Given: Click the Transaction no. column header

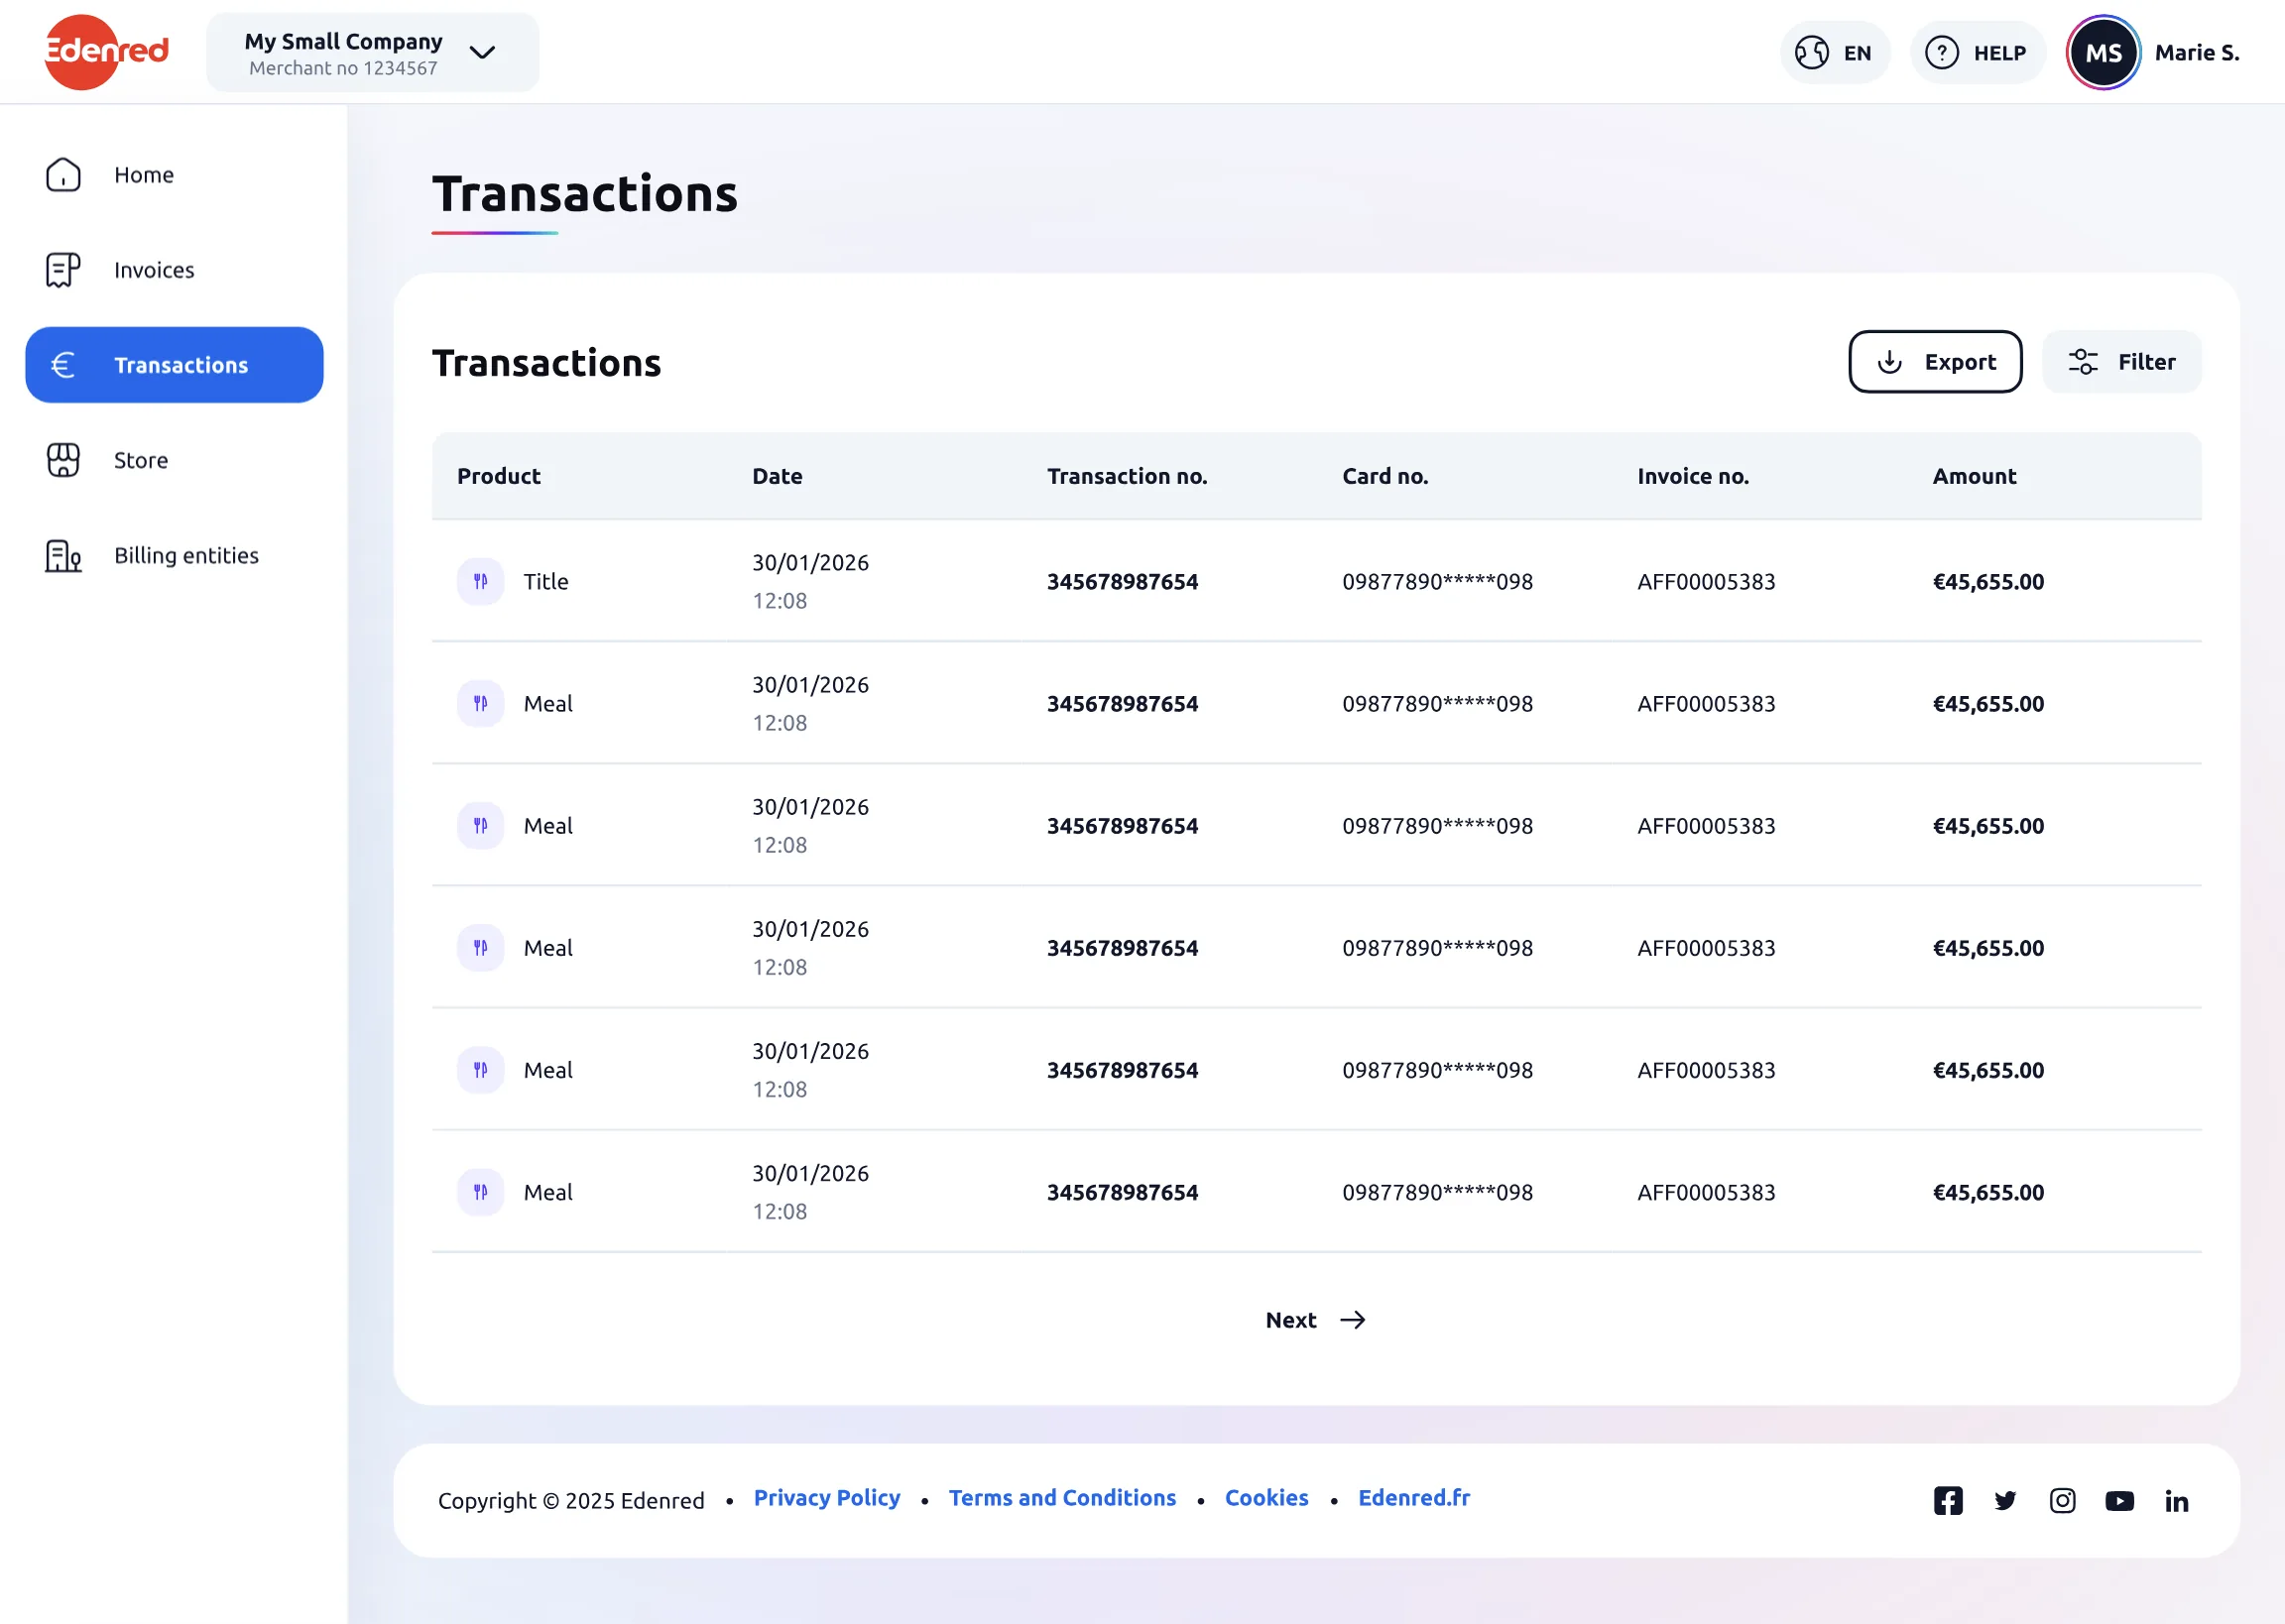Looking at the screenshot, I should click(1127, 476).
